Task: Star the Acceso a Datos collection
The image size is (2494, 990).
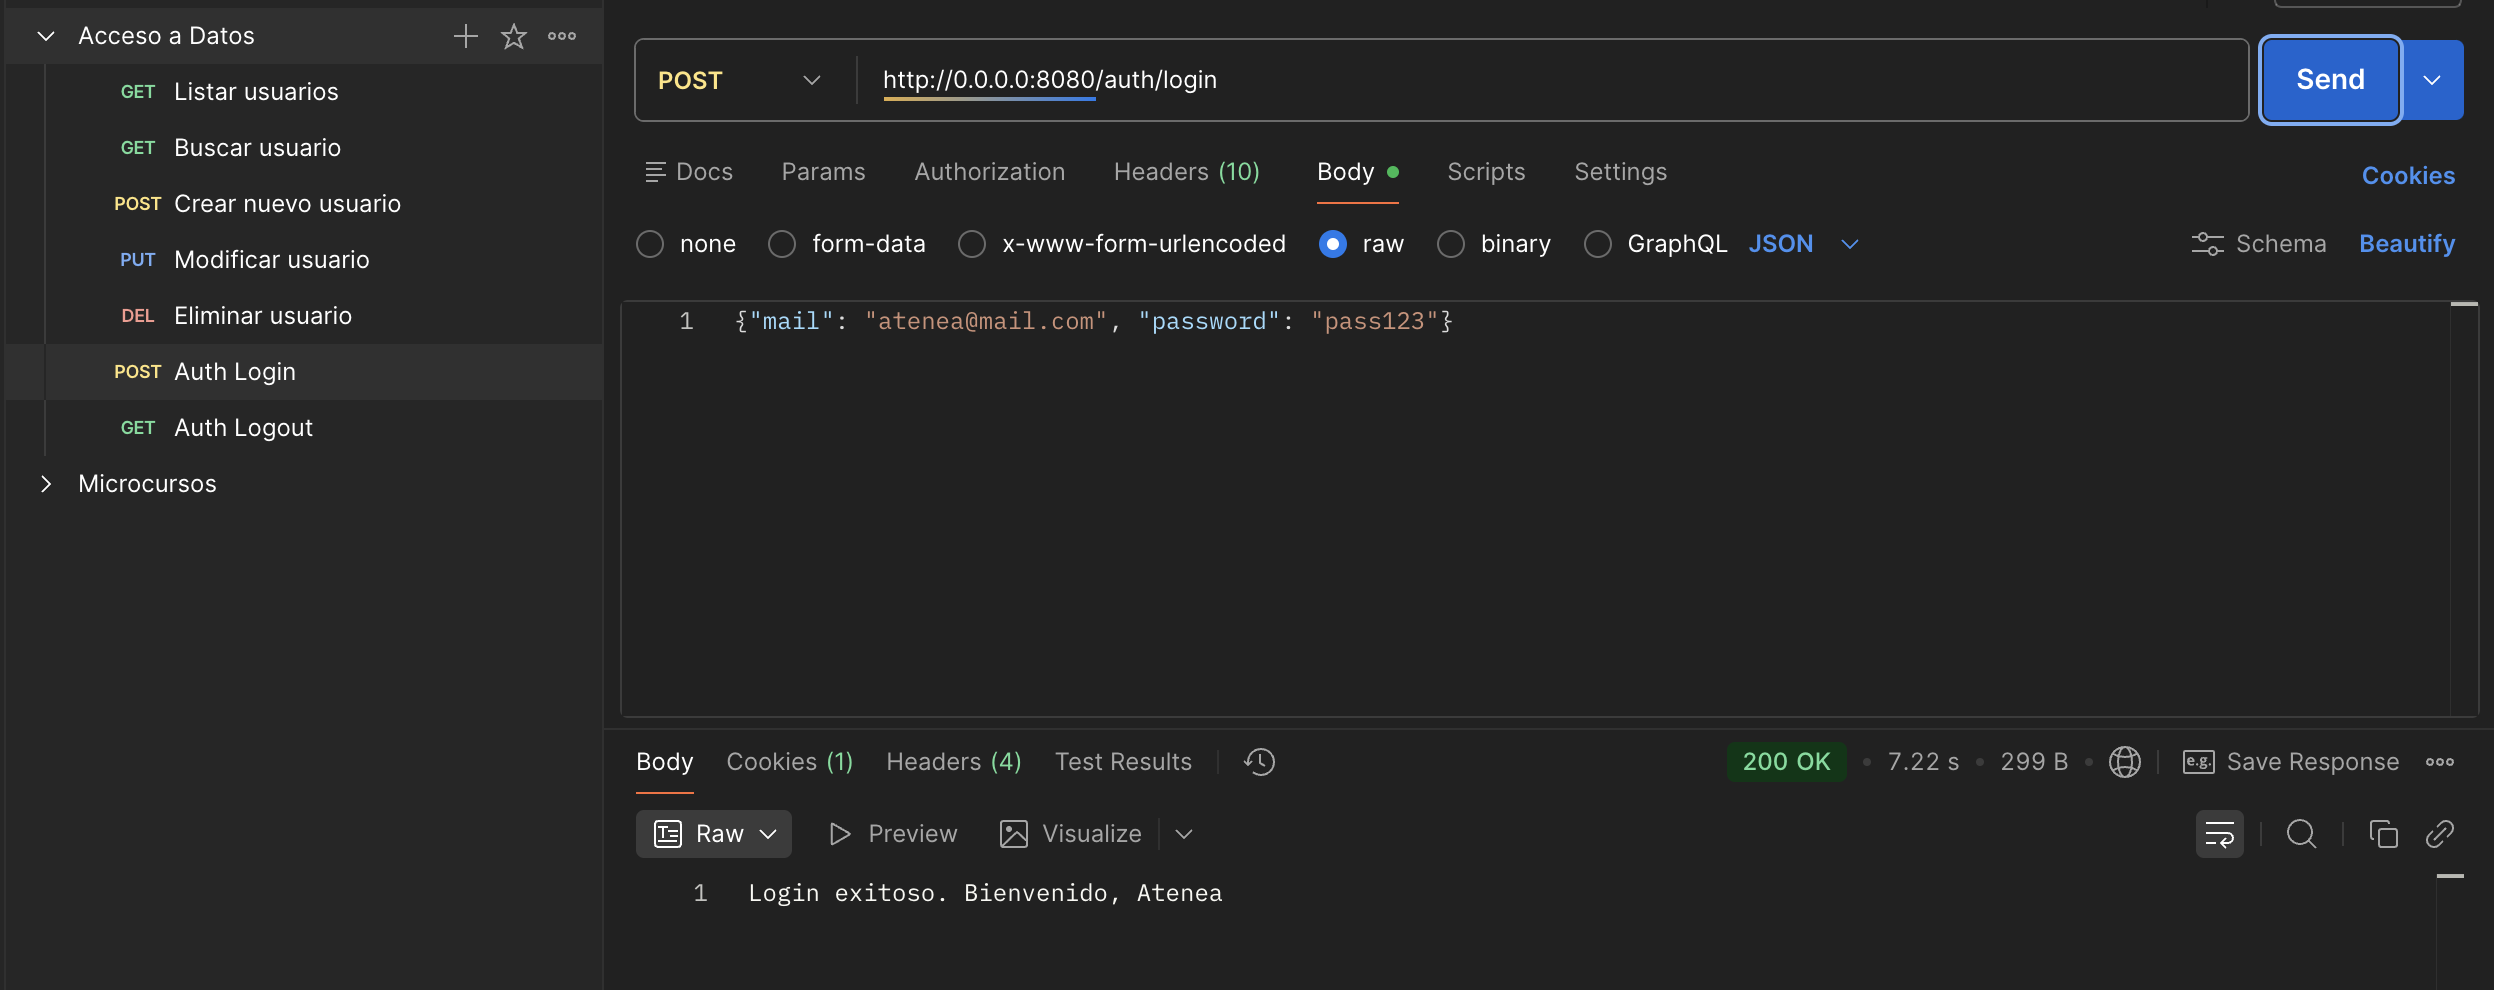Action: [x=513, y=36]
